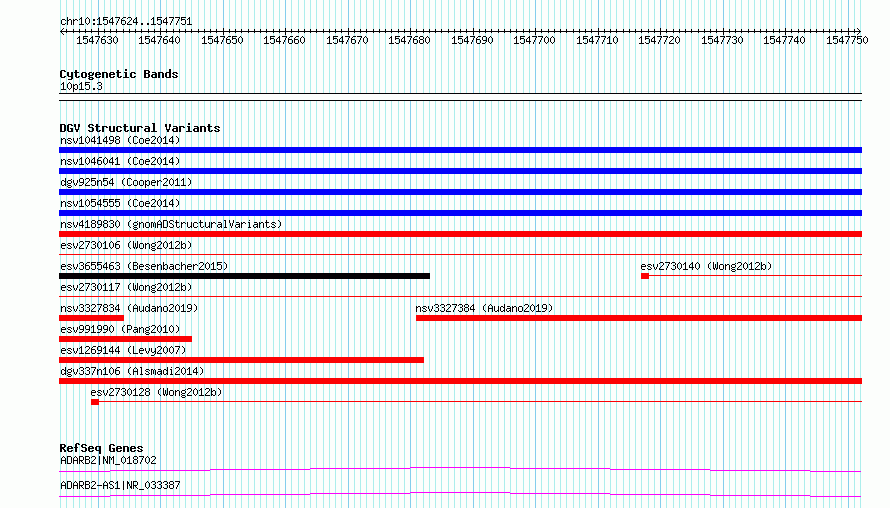Open the DGV Structural Variants track title

140,128
